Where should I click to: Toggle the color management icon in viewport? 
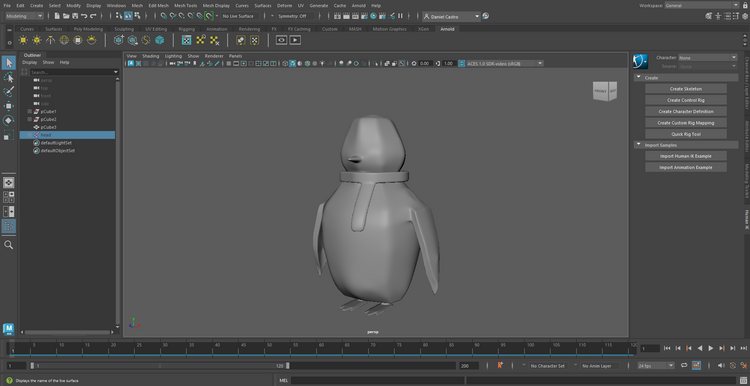point(462,63)
